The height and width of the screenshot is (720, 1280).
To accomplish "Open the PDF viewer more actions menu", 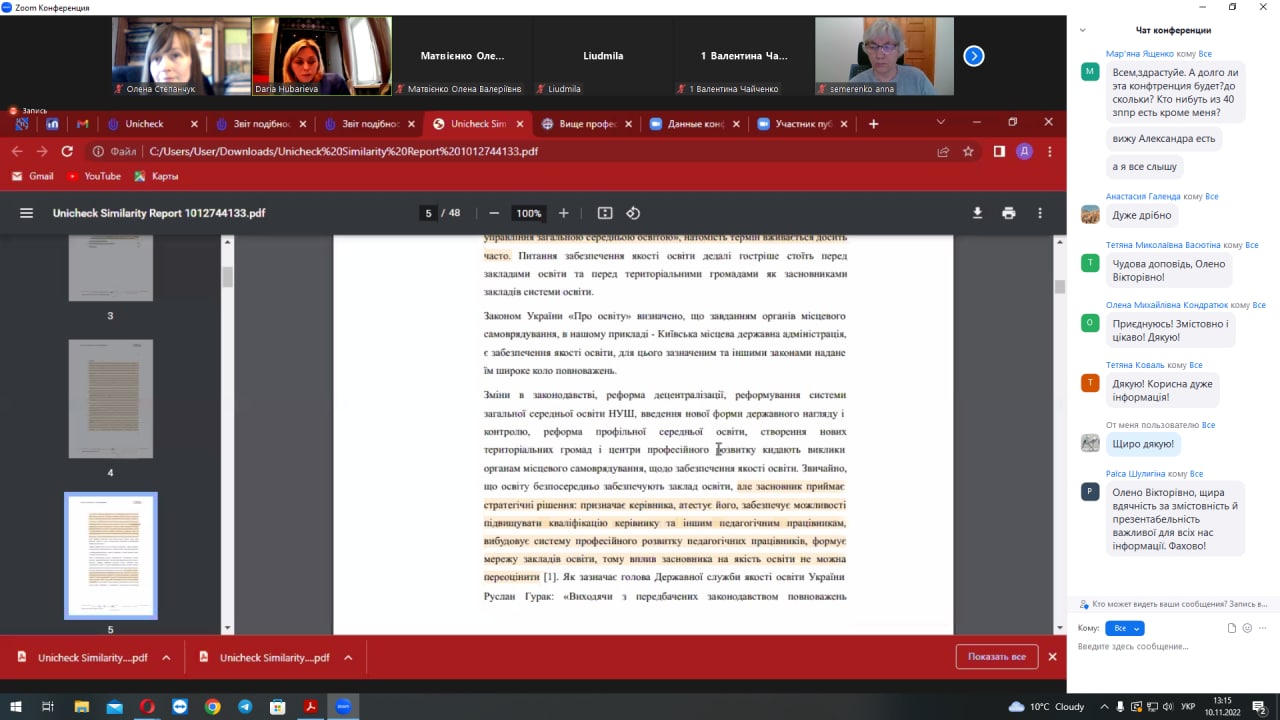I will (x=1040, y=213).
